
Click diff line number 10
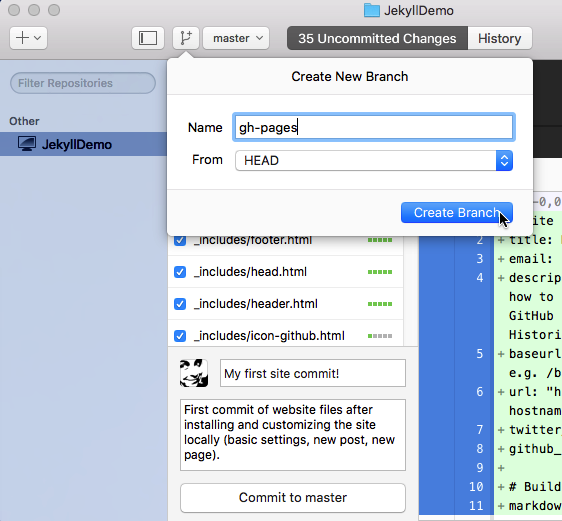point(476,487)
